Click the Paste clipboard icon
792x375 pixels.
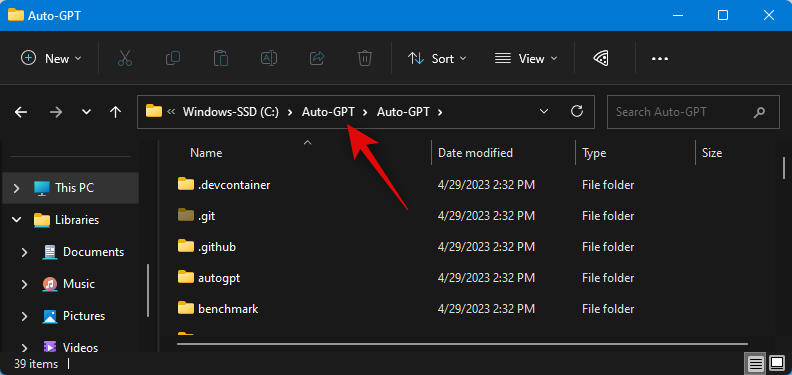pyautogui.click(x=221, y=59)
